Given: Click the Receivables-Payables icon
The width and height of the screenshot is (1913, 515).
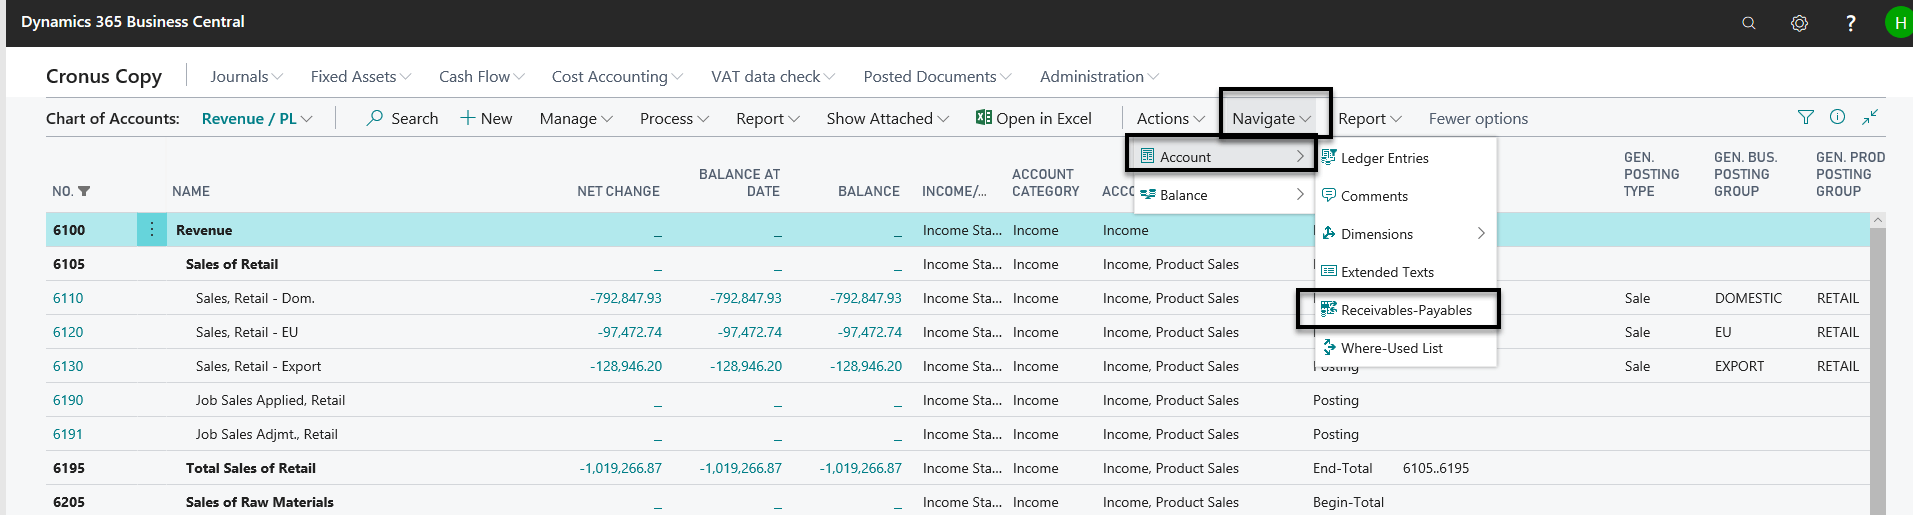Looking at the screenshot, I should [1329, 309].
